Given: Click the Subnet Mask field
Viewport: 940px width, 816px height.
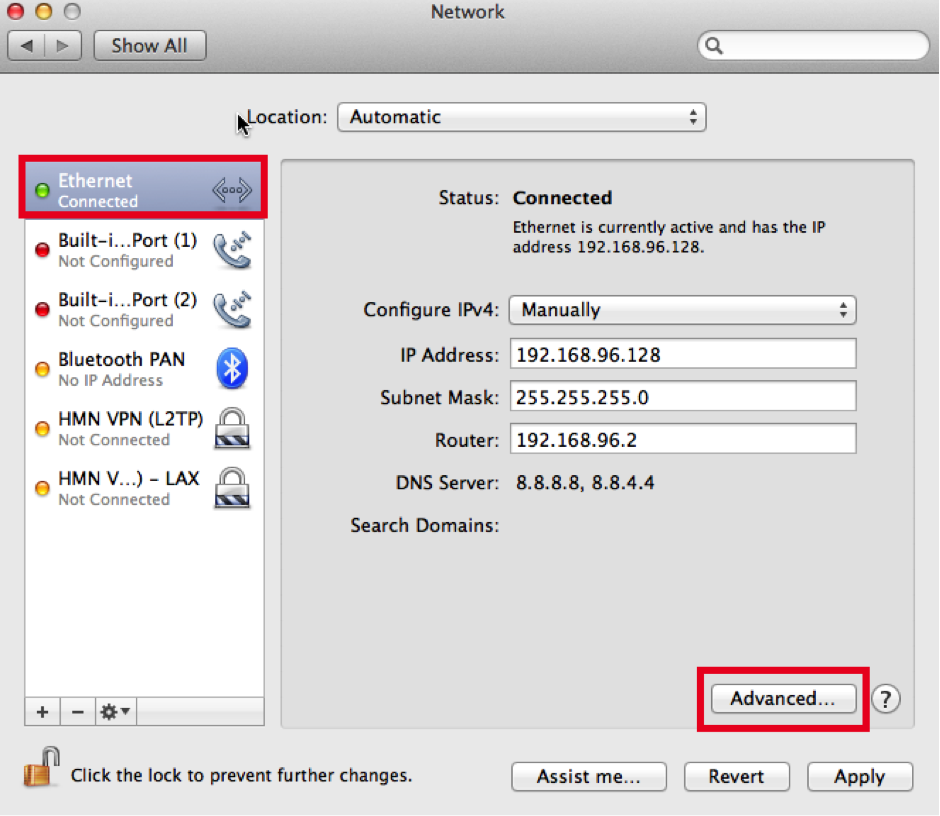Looking at the screenshot, I should click(x=683, y=396).
